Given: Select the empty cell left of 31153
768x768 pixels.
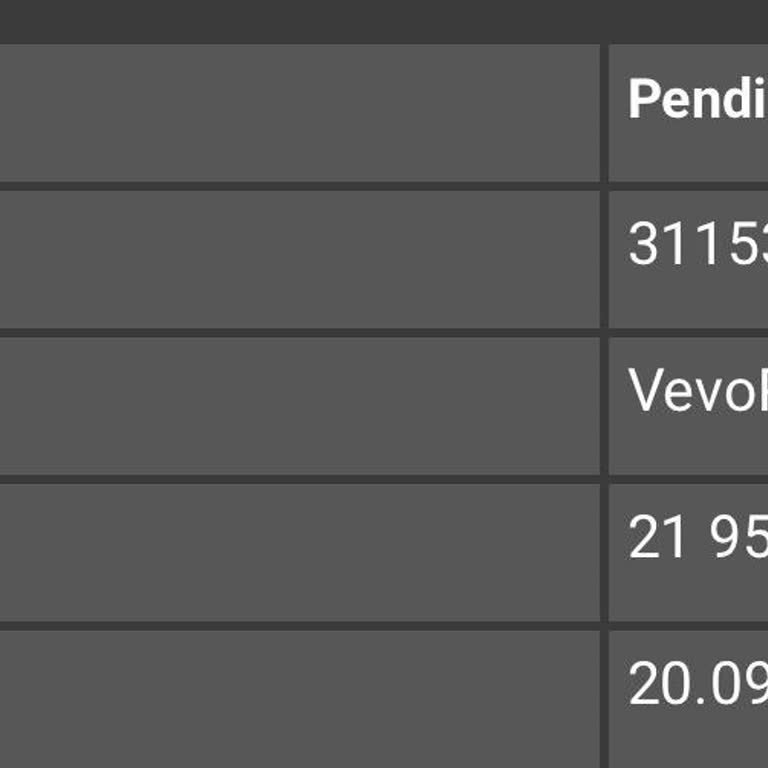Looking at the screenshot, I should 298,258.
